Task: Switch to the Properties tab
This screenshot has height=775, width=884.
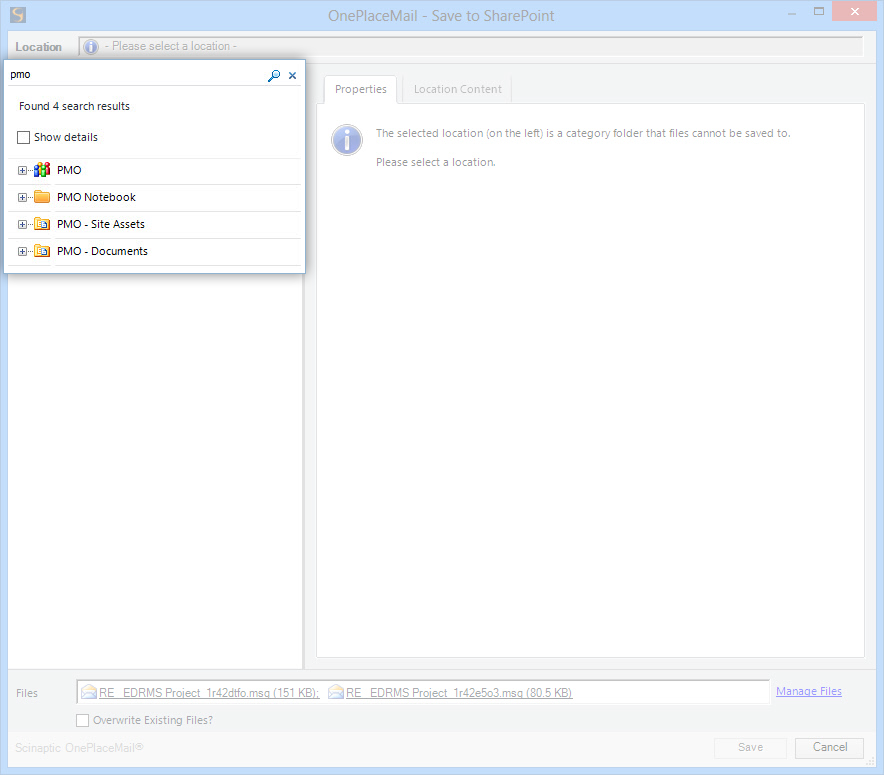Action: click(361, 89)
